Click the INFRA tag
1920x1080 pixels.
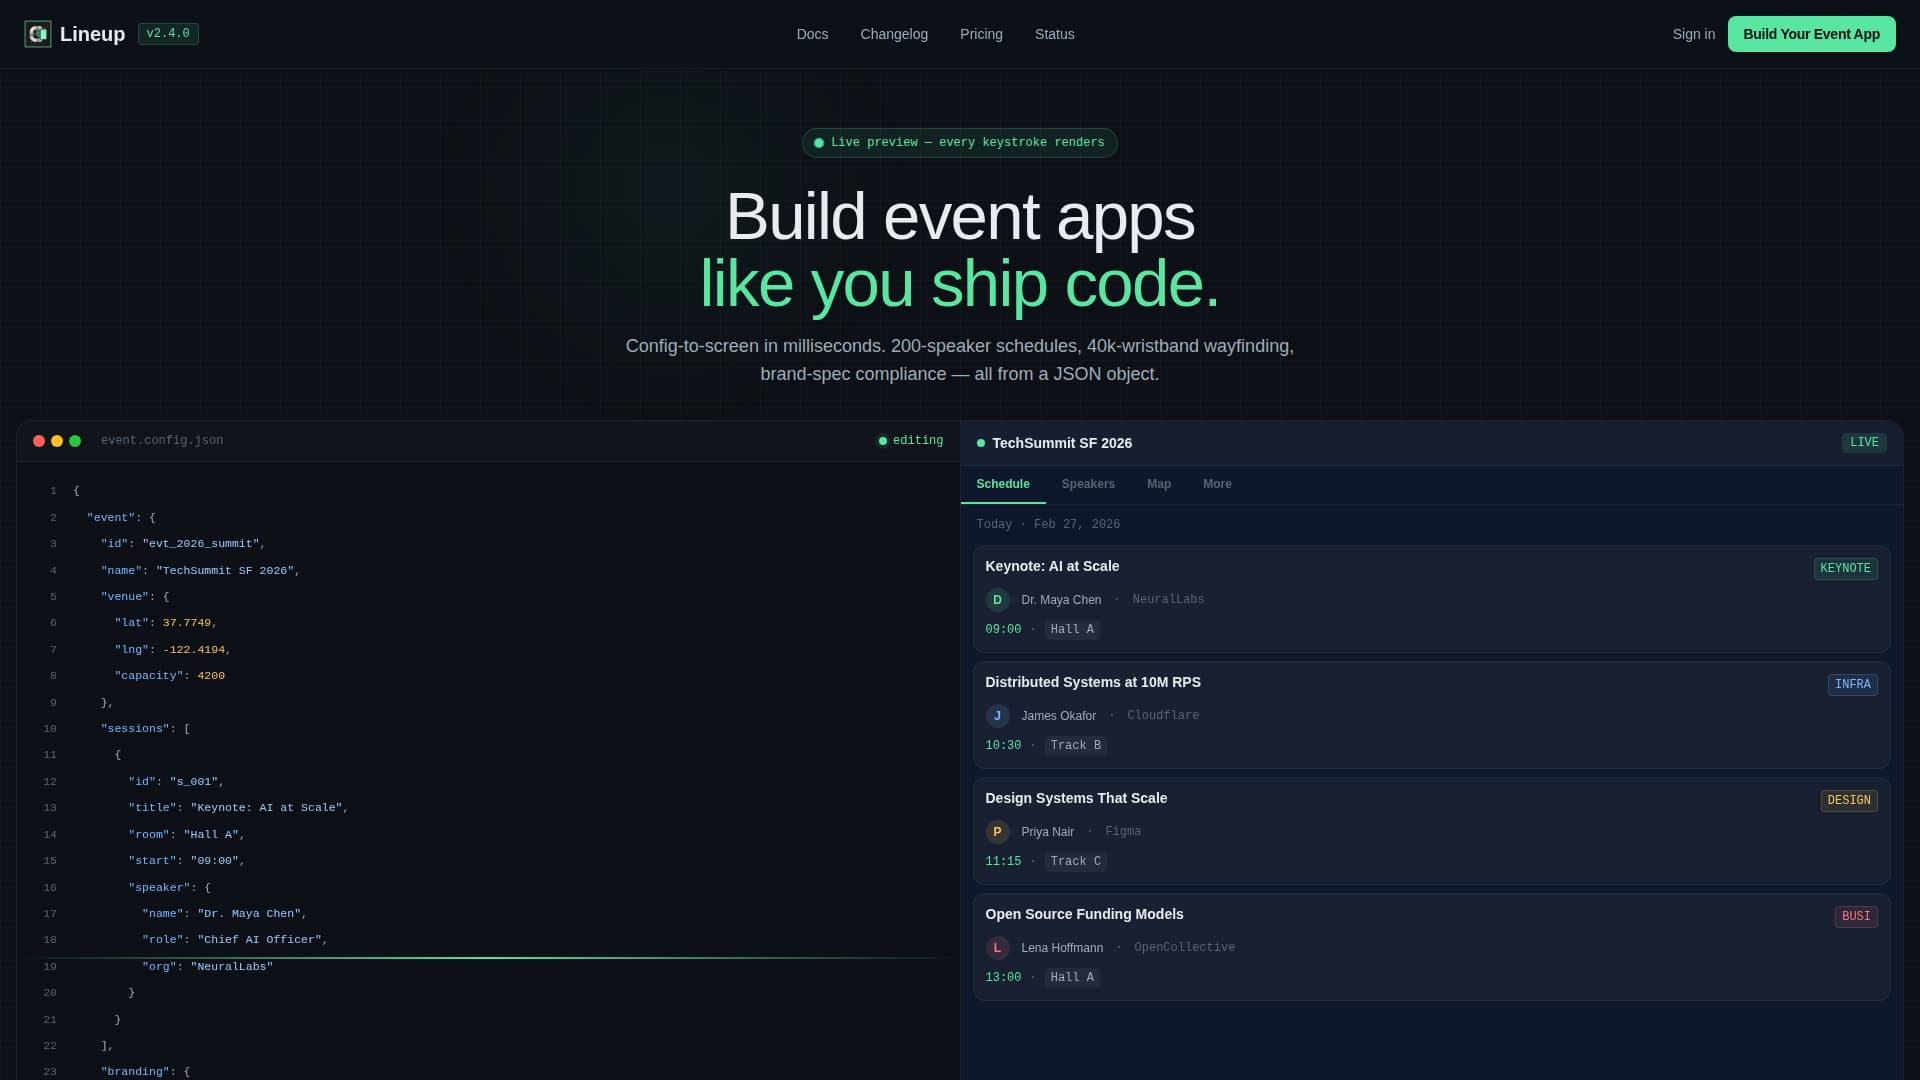coord(1852,685)
